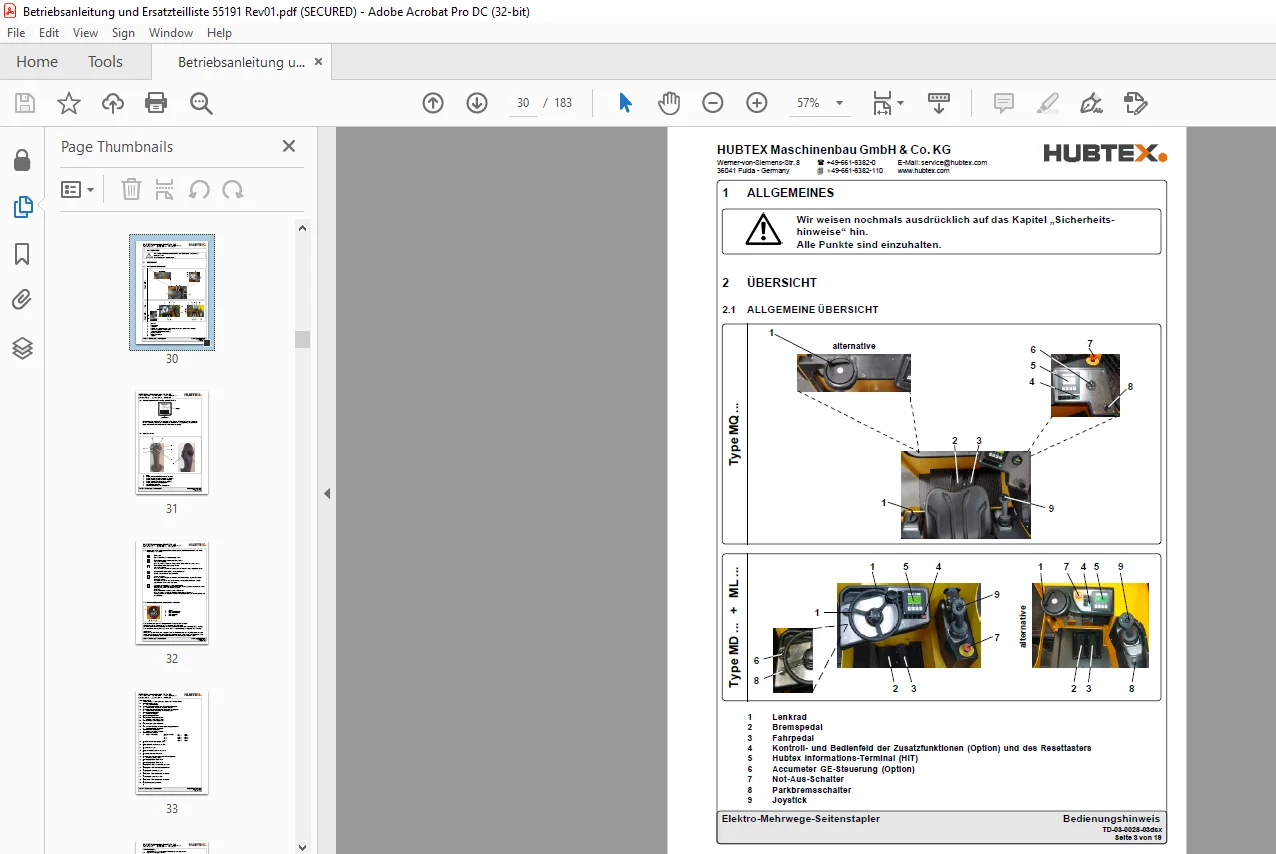Image resolution: width=1276 pixels, height=854 pixels.
Task: Click the legend entry "Parkbremsschalter"
Action: (812, 790)
